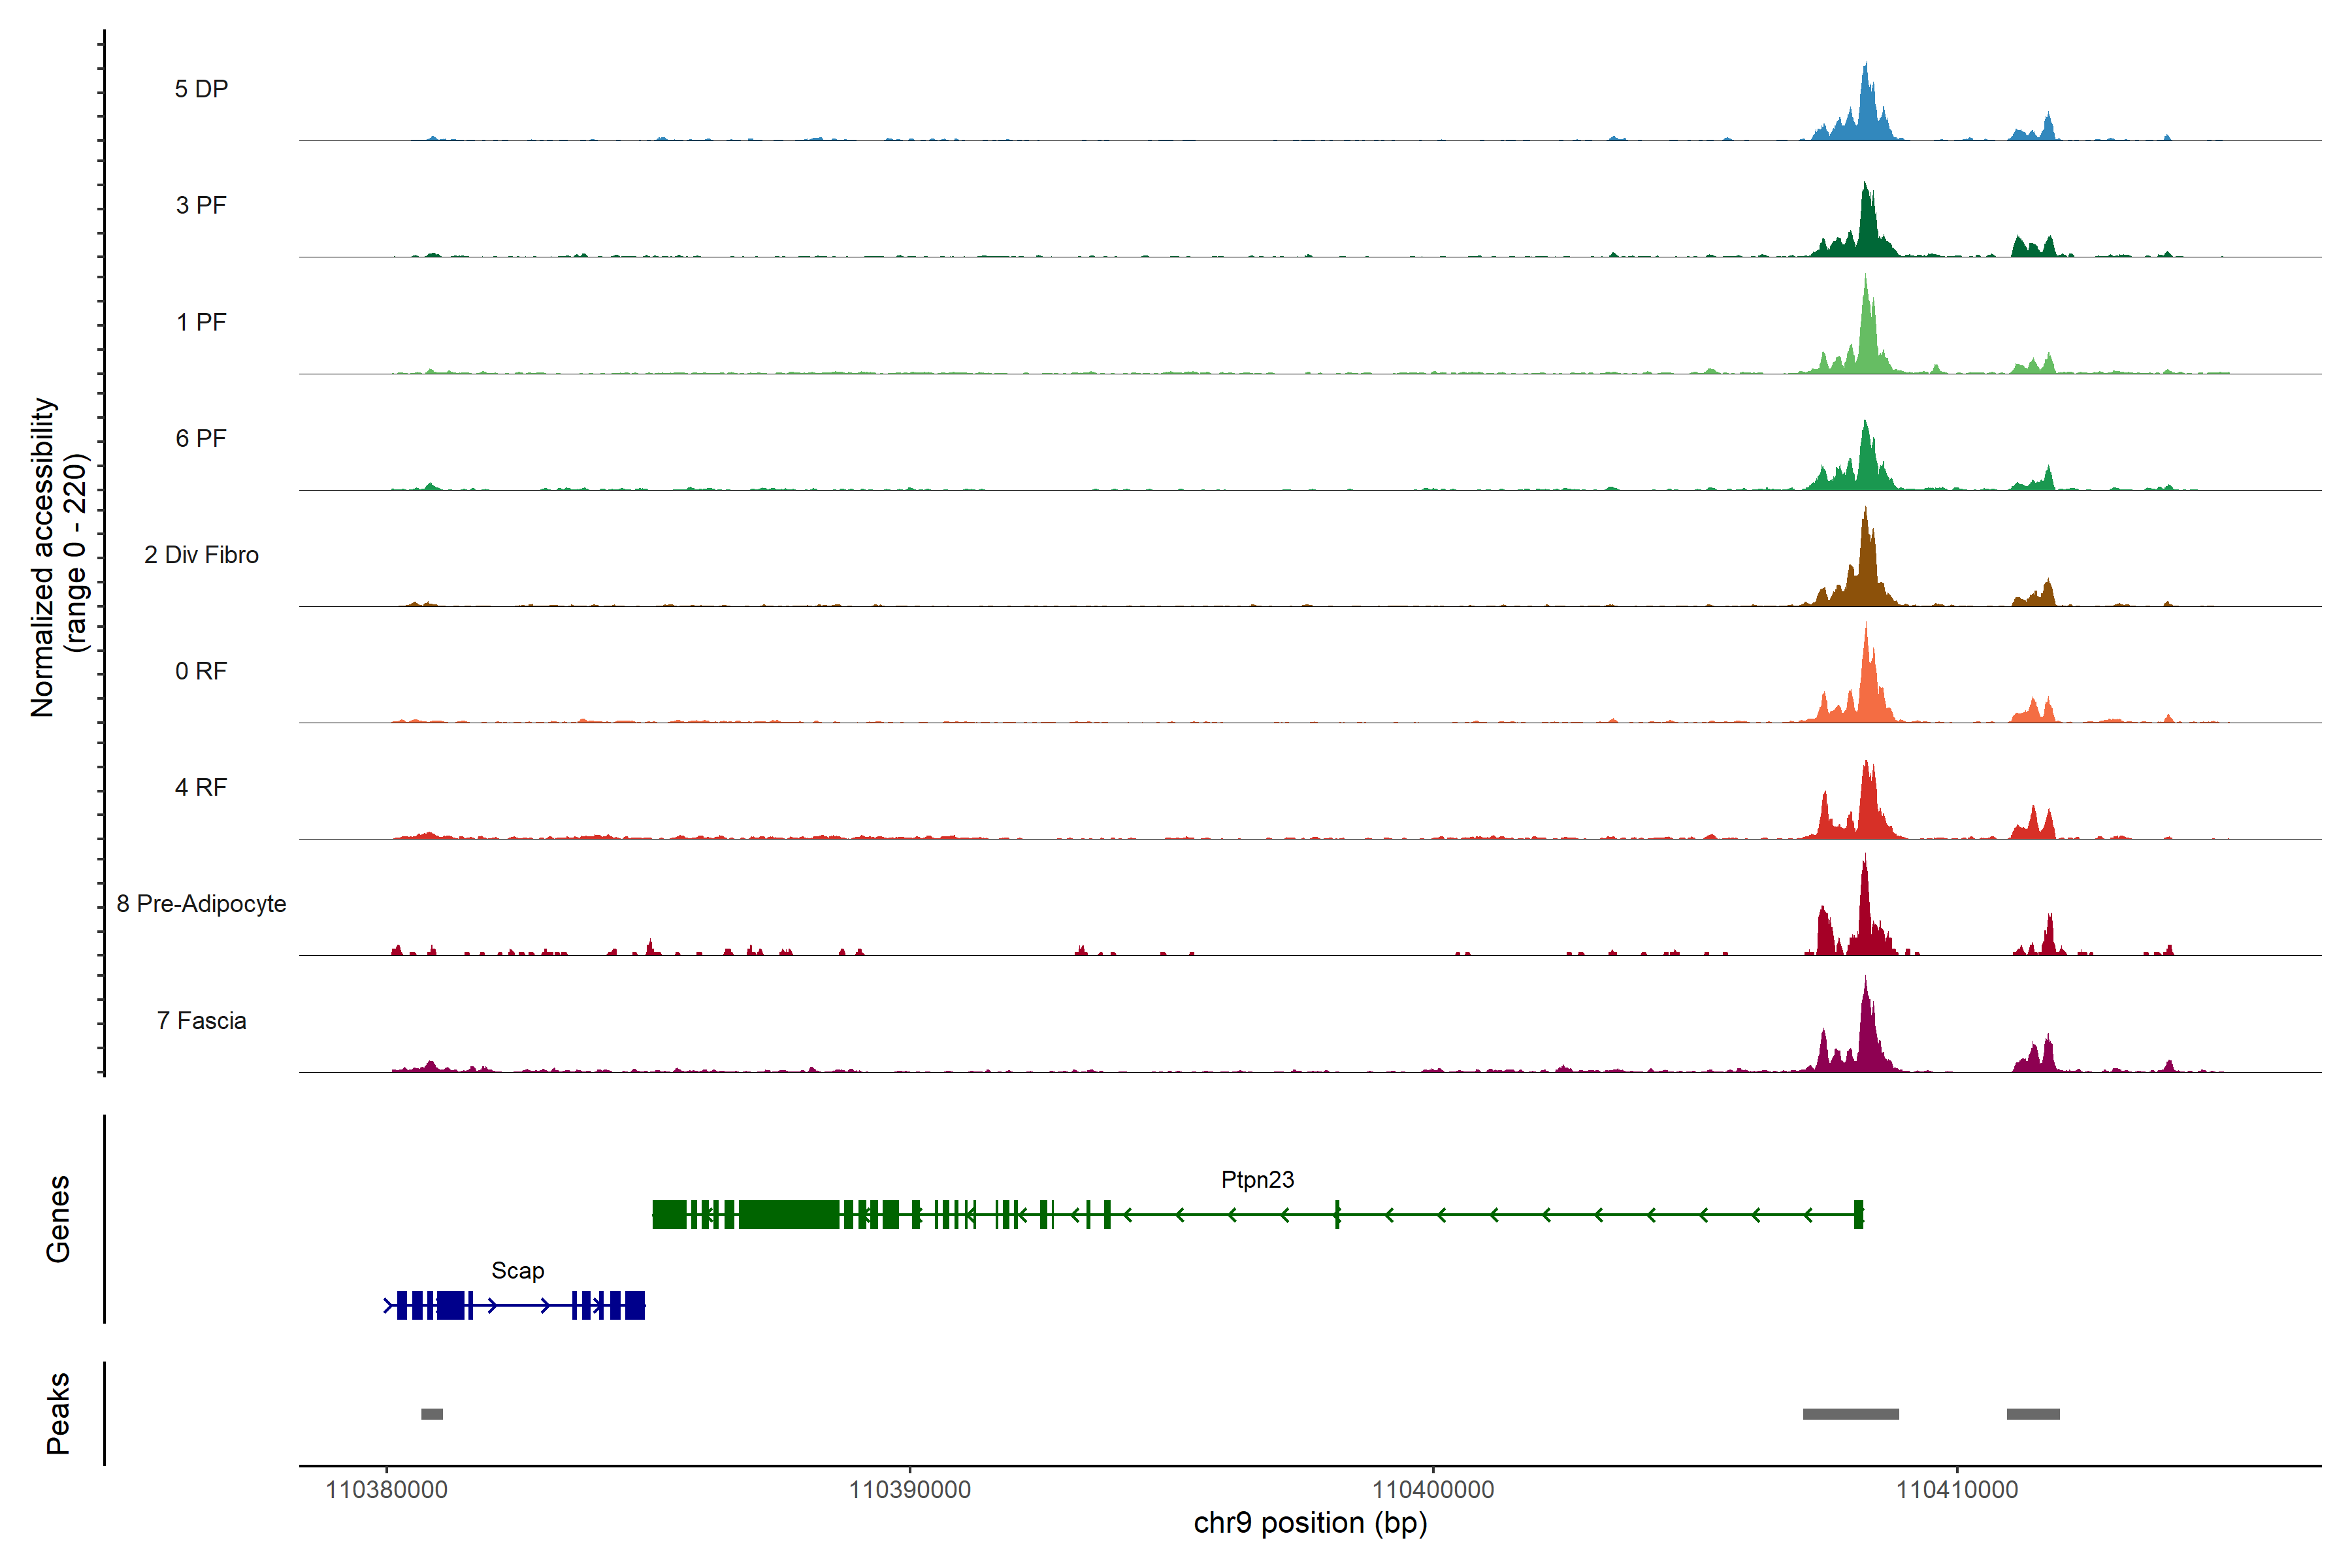
Task: Click the 110390000 axis tick label
Action: (909, 1490)
